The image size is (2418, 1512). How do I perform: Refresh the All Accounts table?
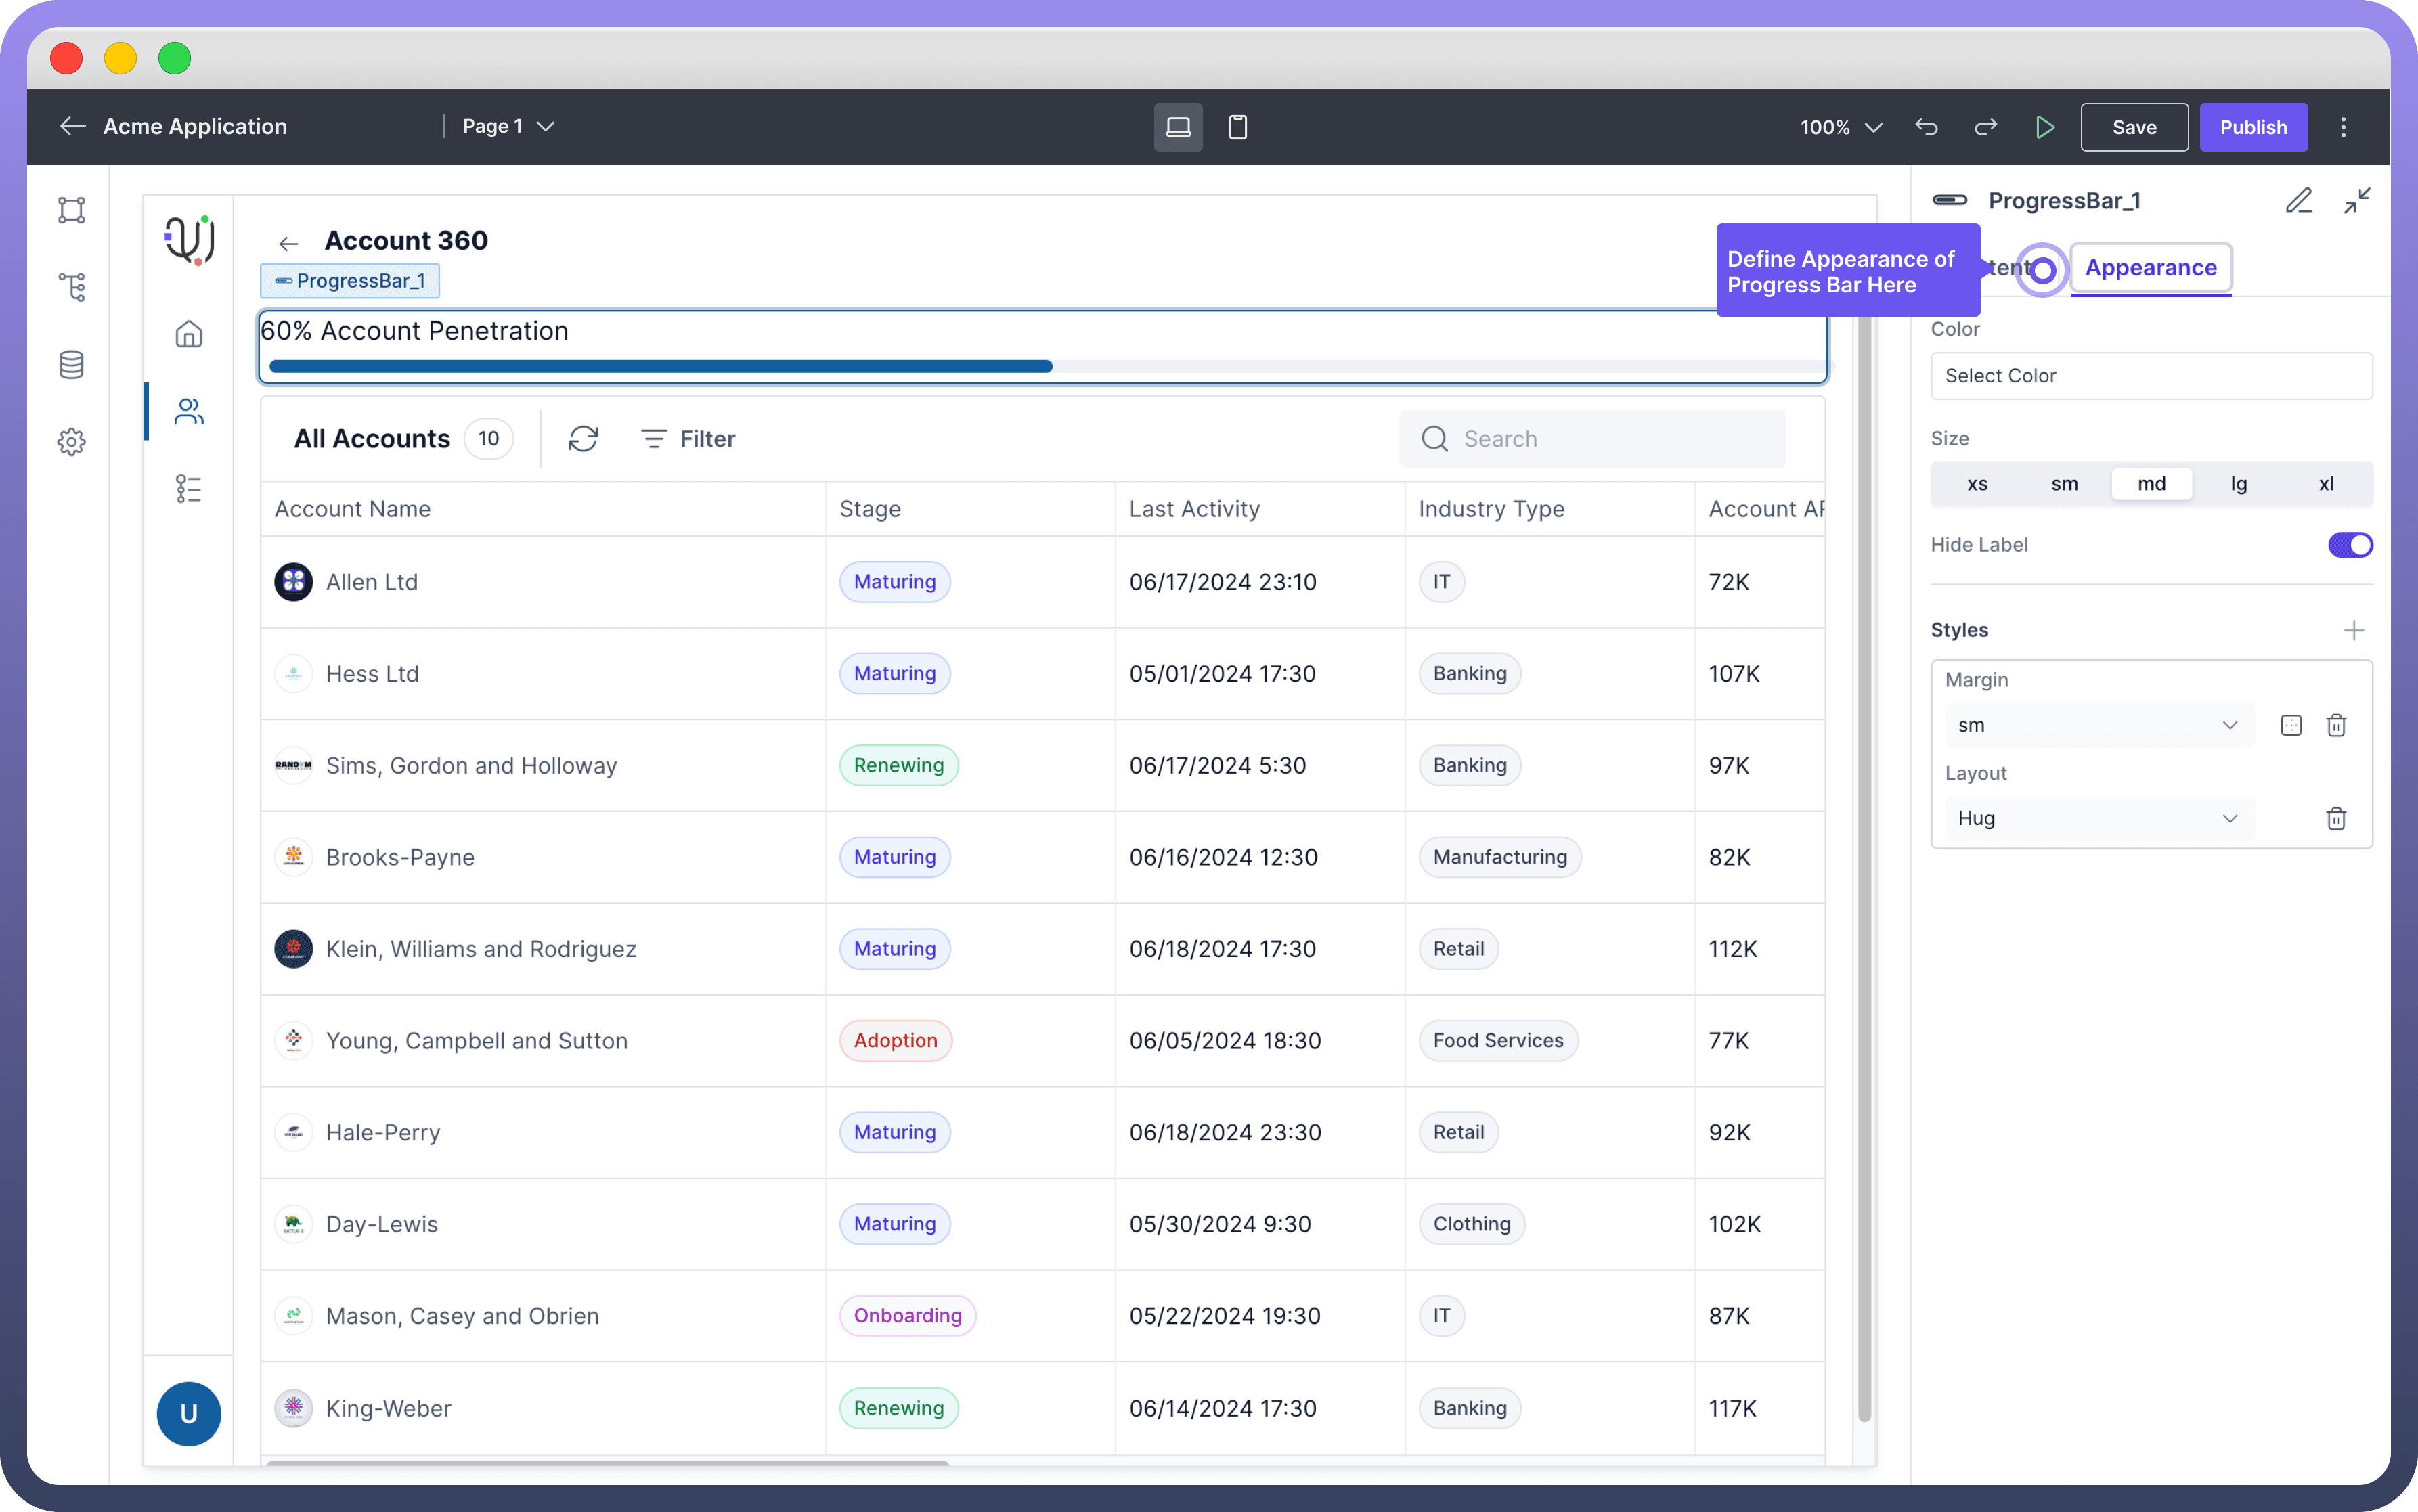coord(583,439)
